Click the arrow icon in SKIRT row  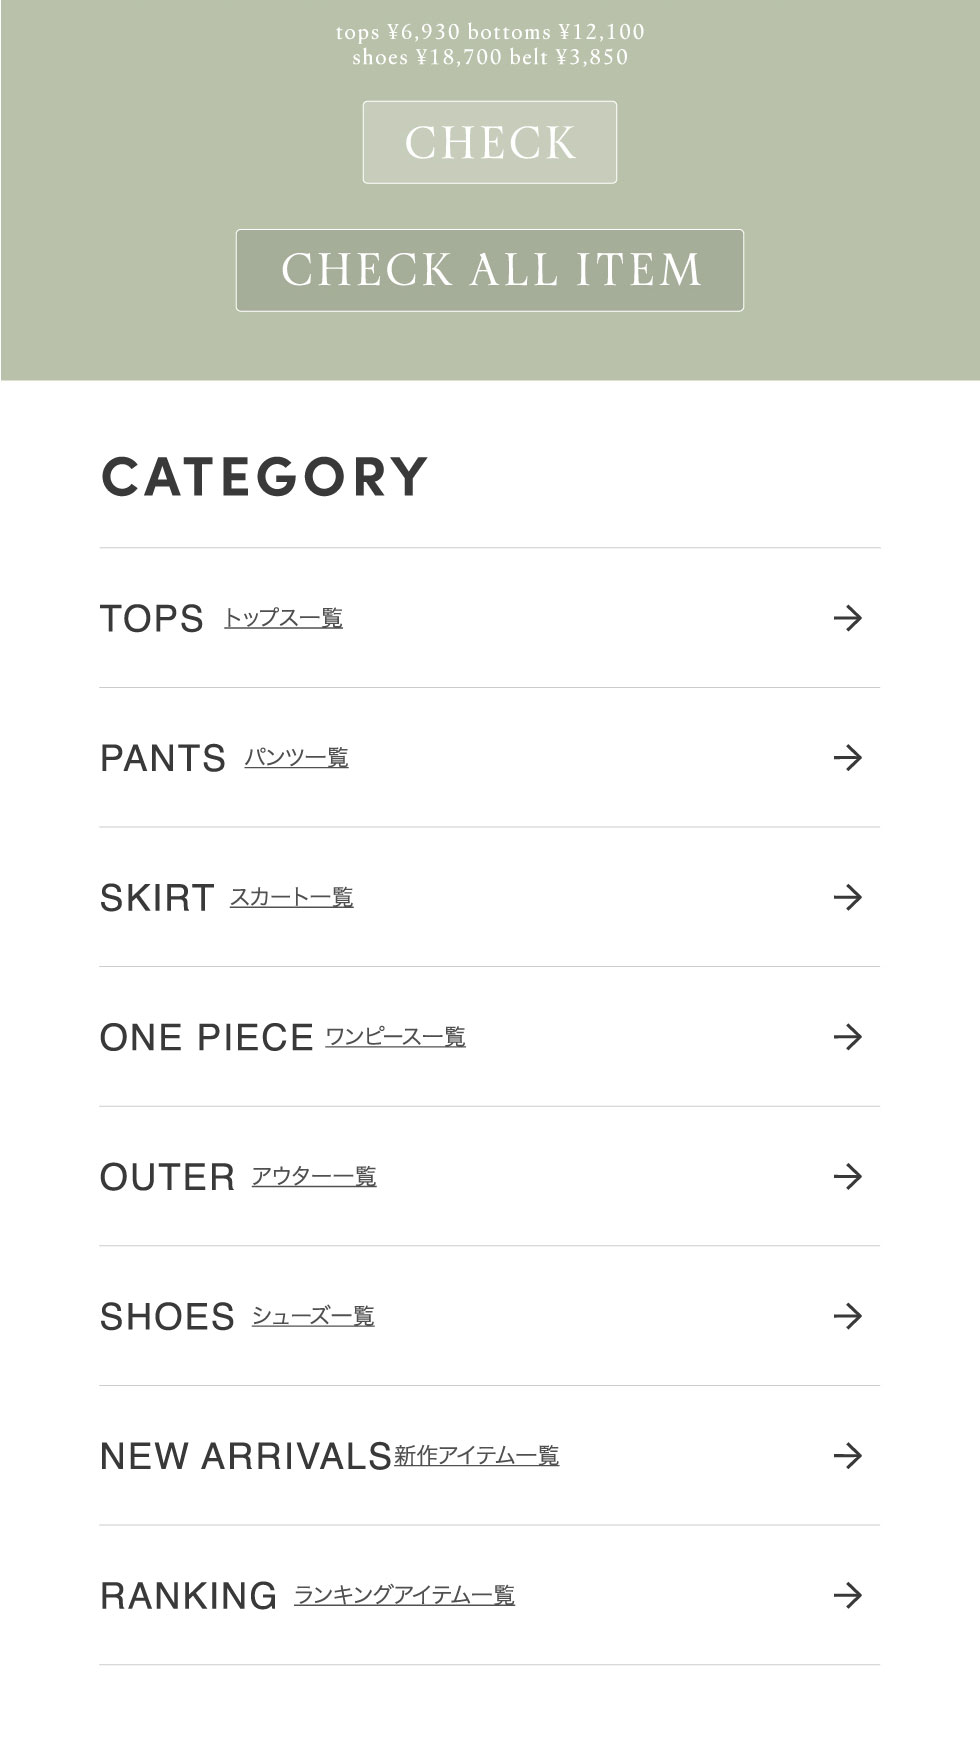click(x=847, y=897)
